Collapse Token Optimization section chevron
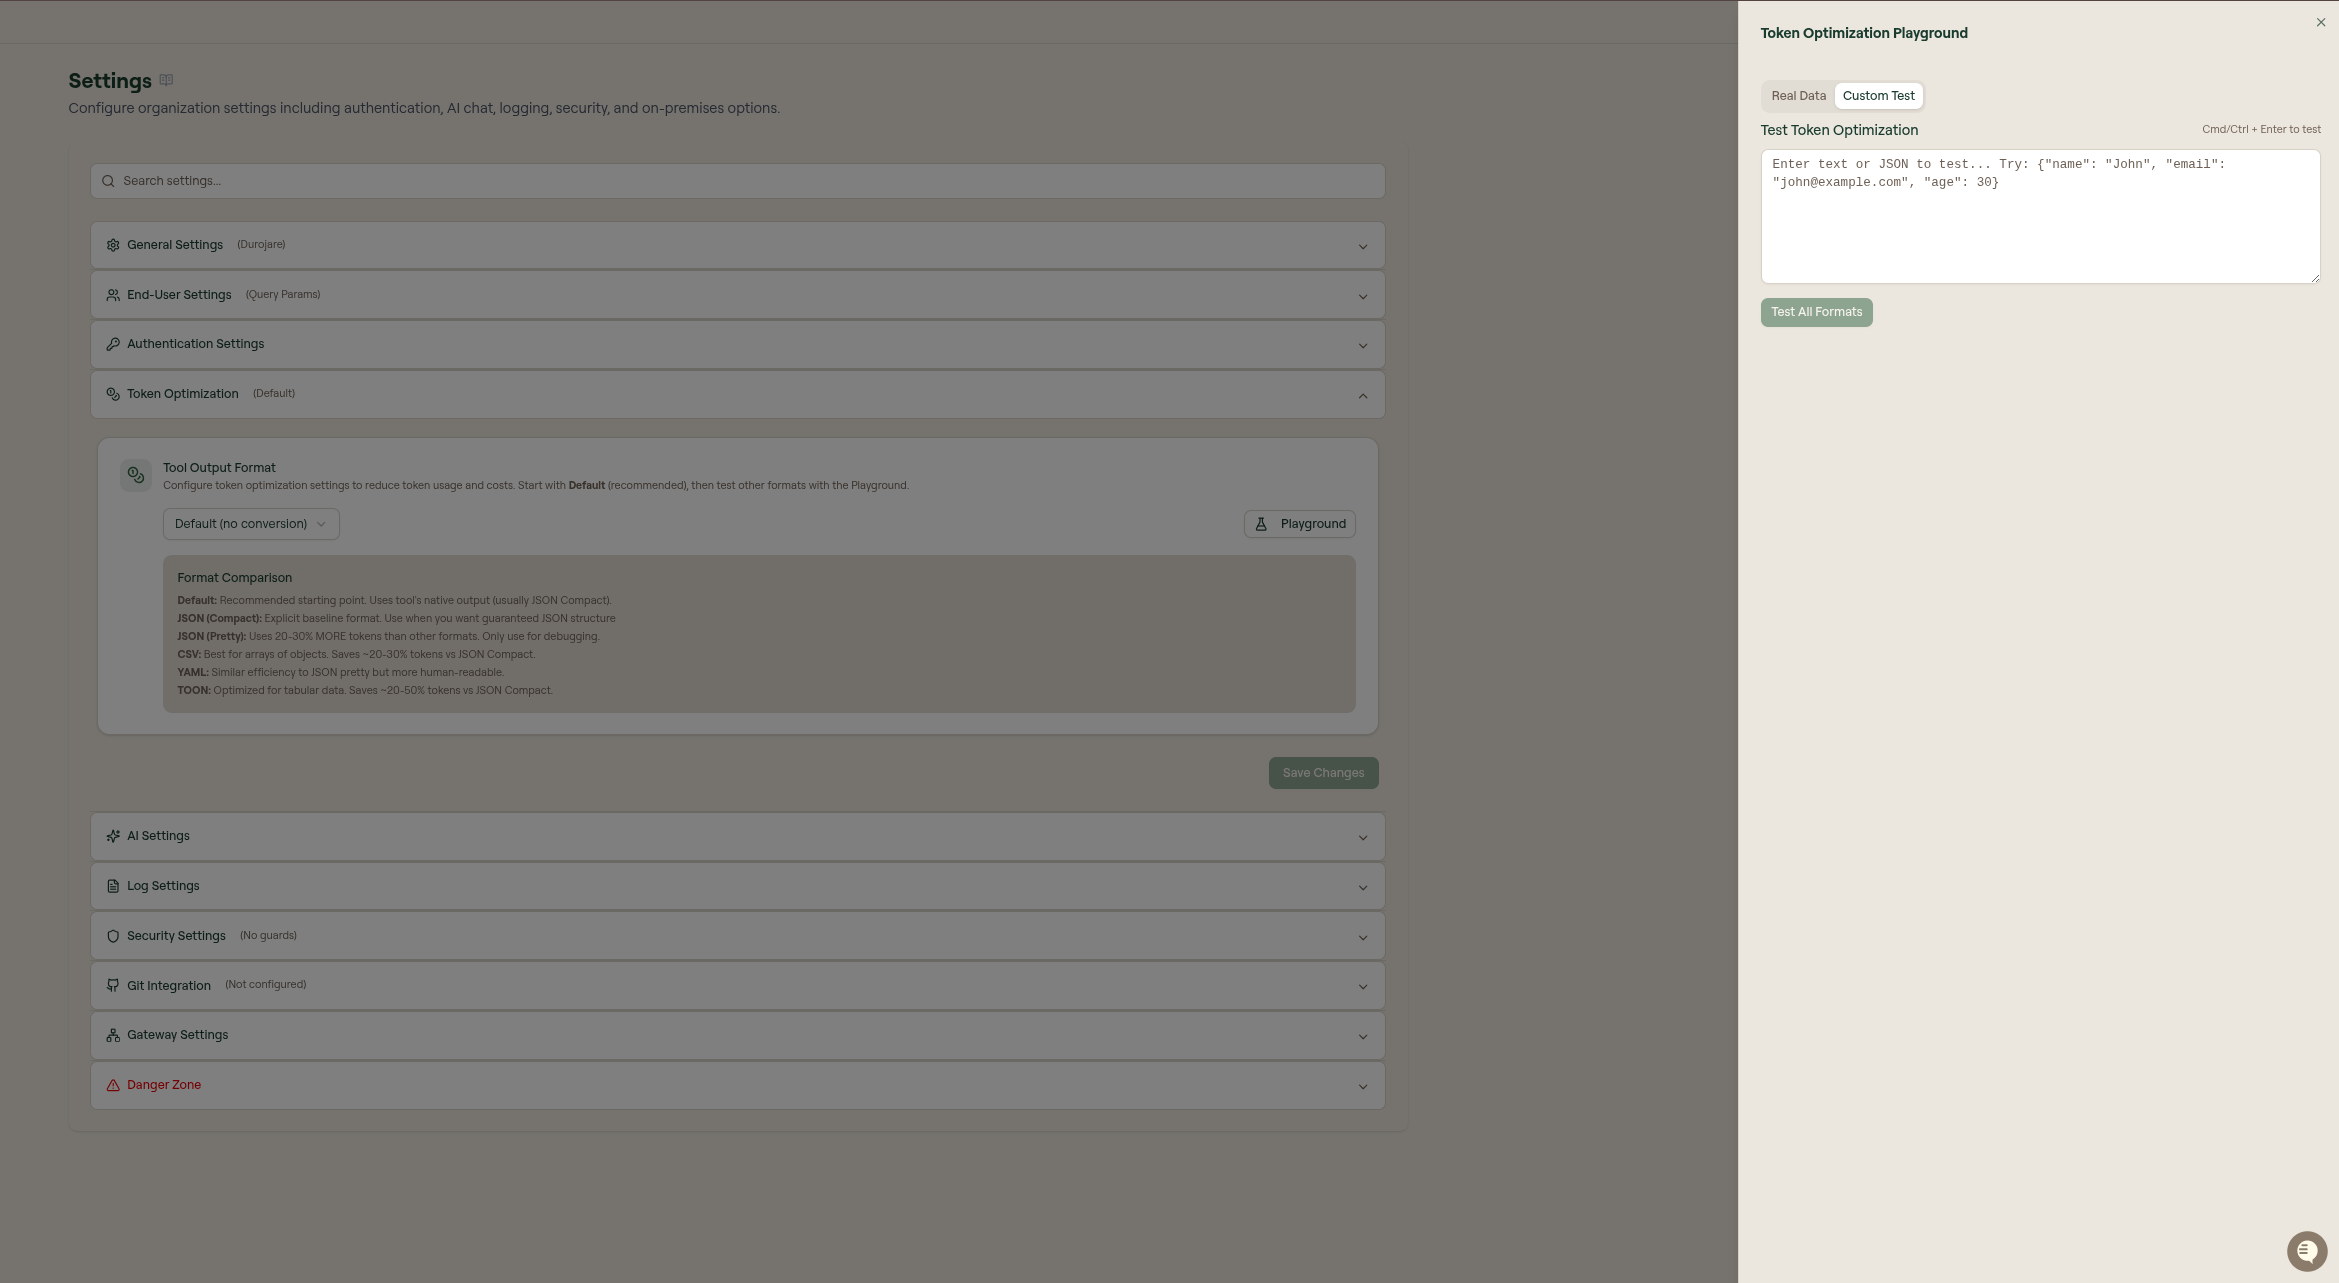The width and height of the screenshot is (2339, 1283). (1362, 395)
